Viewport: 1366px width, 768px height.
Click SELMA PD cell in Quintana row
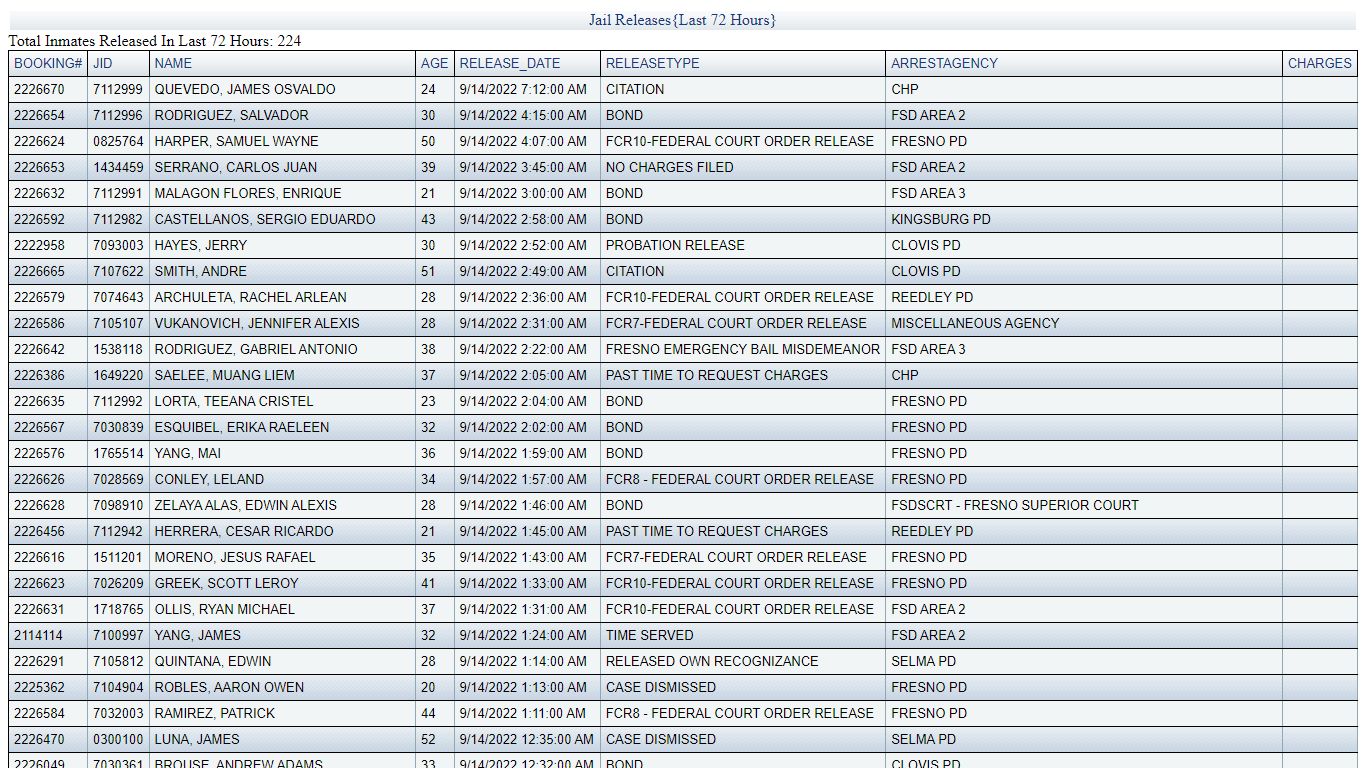(x=923, y=661)
